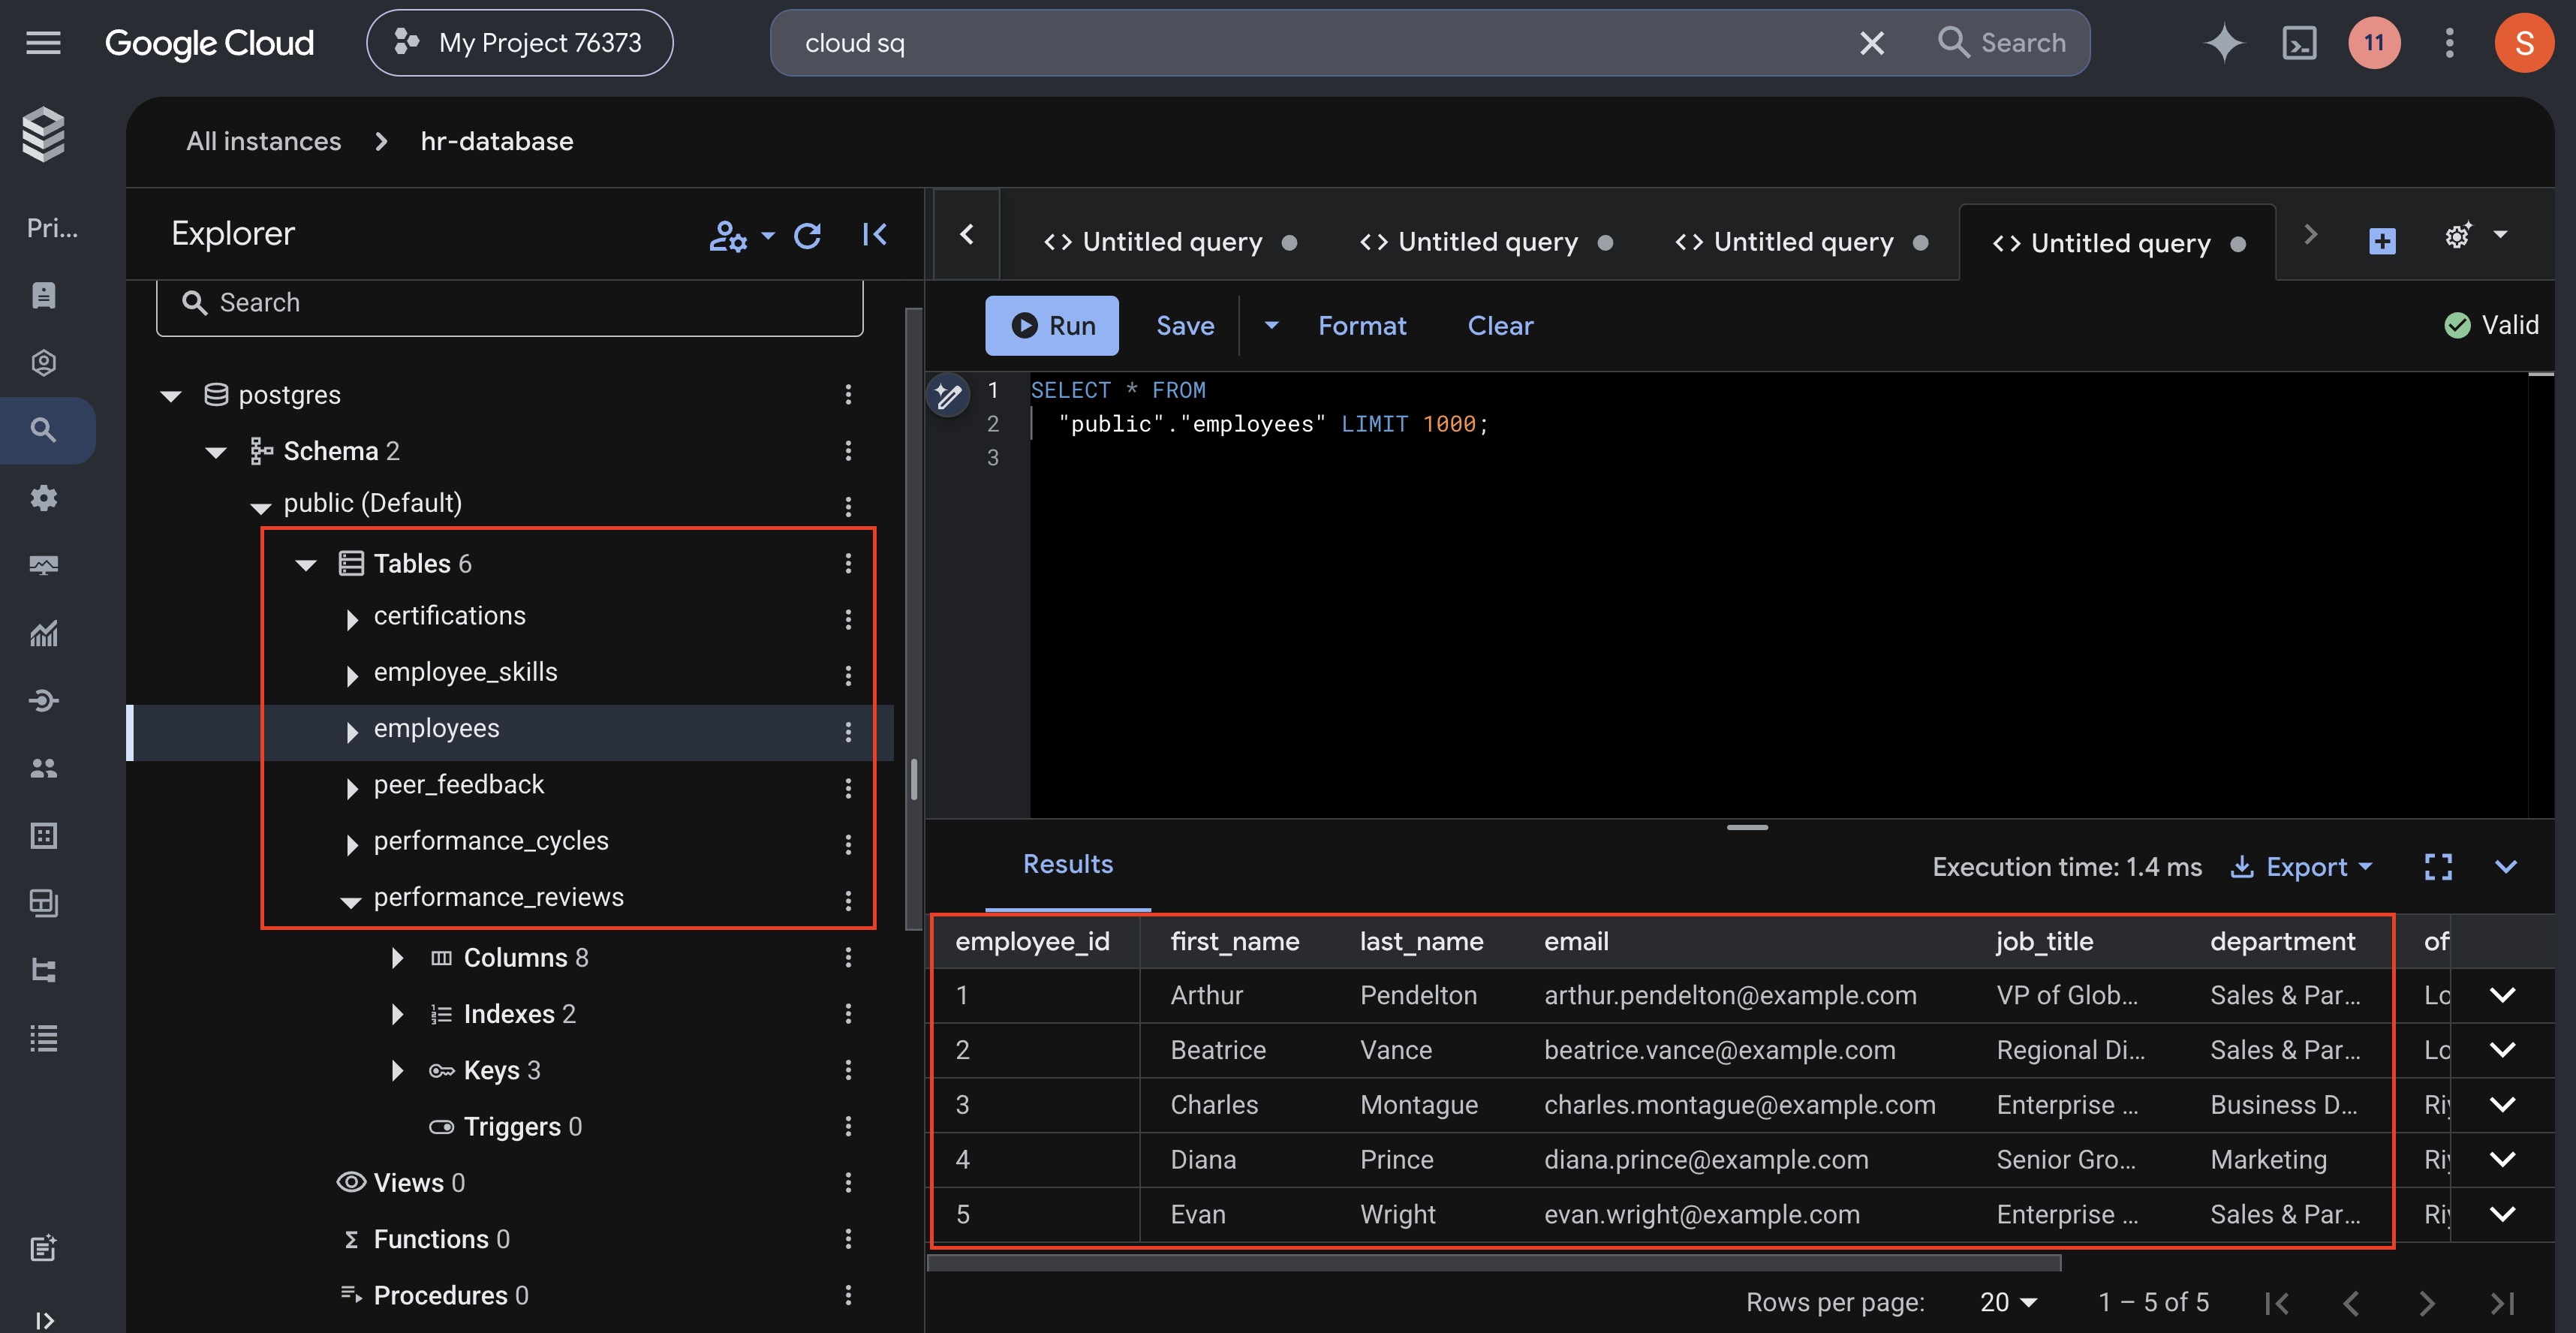
Task: Toggle fullscreen results view
Action: 2438,867
